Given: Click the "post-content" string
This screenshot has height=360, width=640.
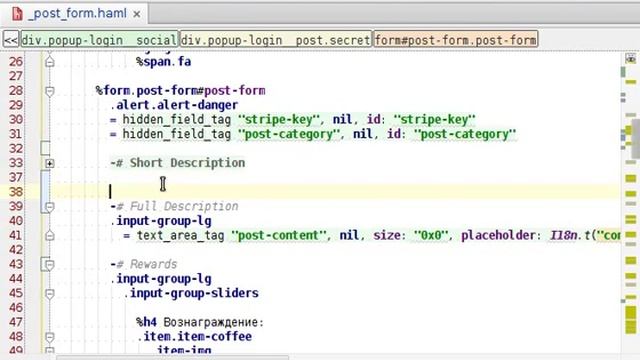Looking at the screenshot, I should [279, 236].
